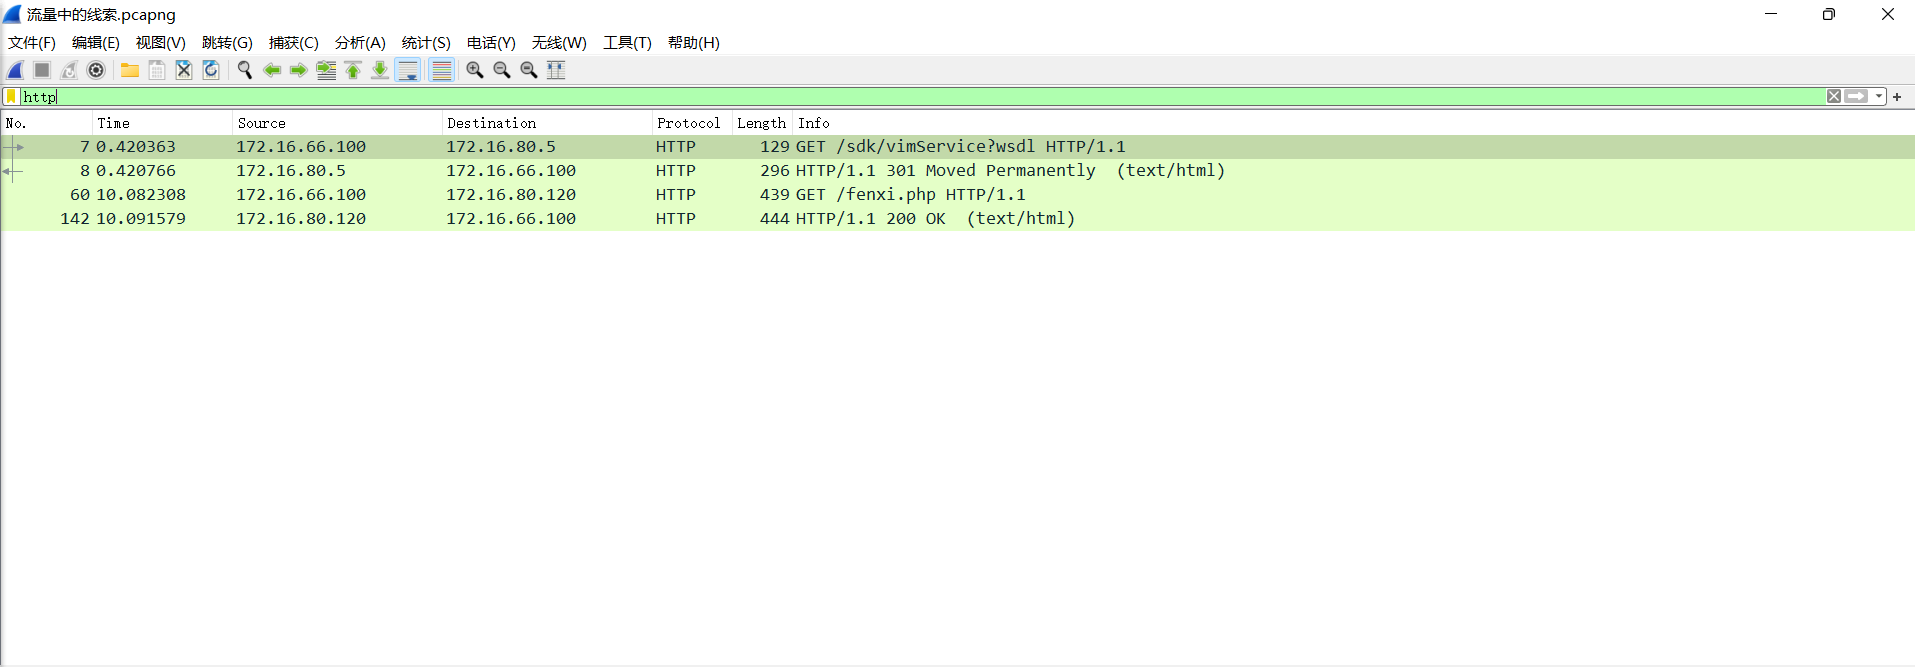This screenshot has width=1915, height=667.
Task: Toggle auto-scroll during live capture
Action: click(408, 70)
